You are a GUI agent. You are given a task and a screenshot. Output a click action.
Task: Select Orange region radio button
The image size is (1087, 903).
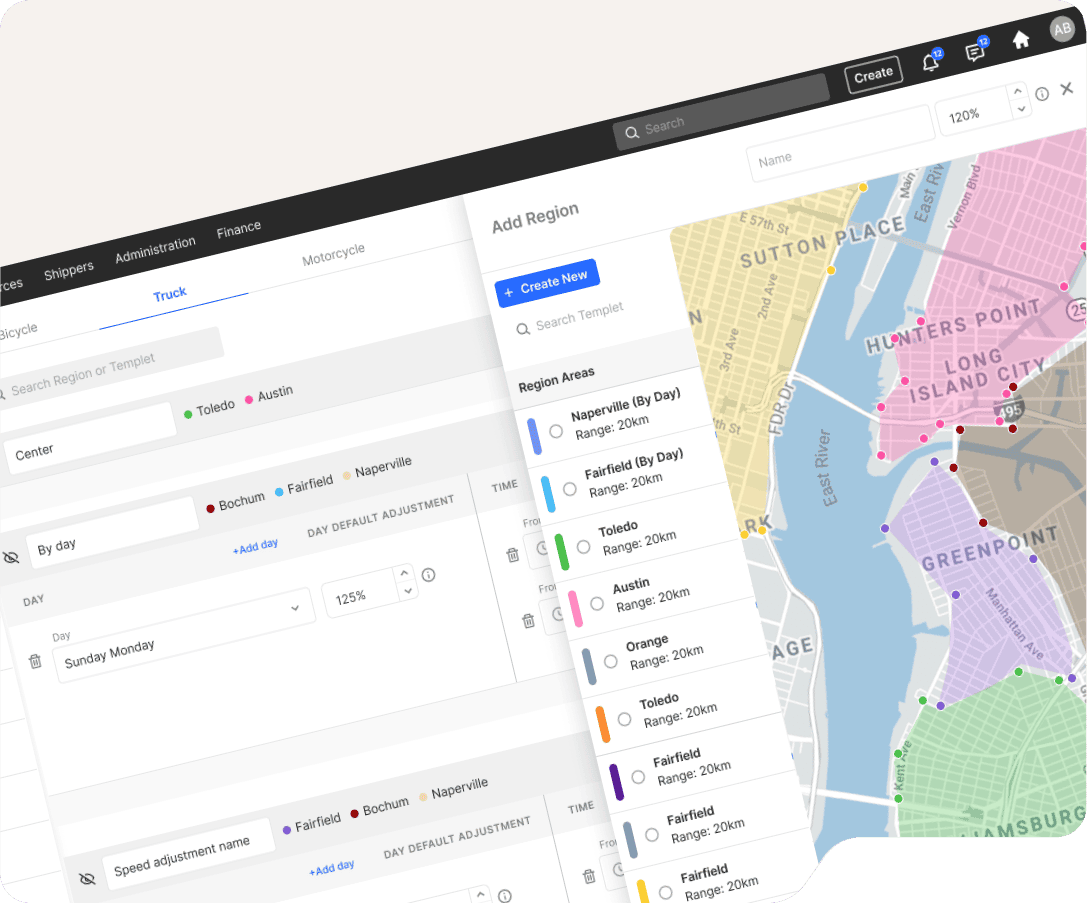pyautogui.click(x=611, y=661)
